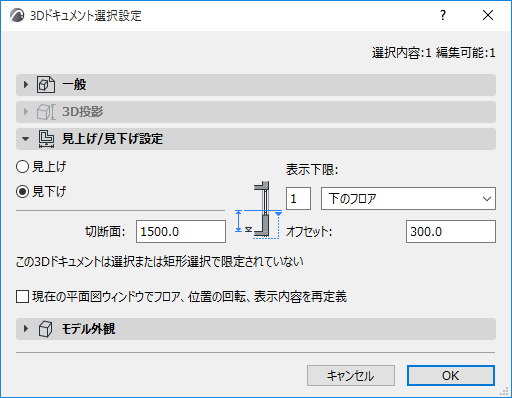
Task: Select the 見下げ radio button
Action: click(22, 192)
